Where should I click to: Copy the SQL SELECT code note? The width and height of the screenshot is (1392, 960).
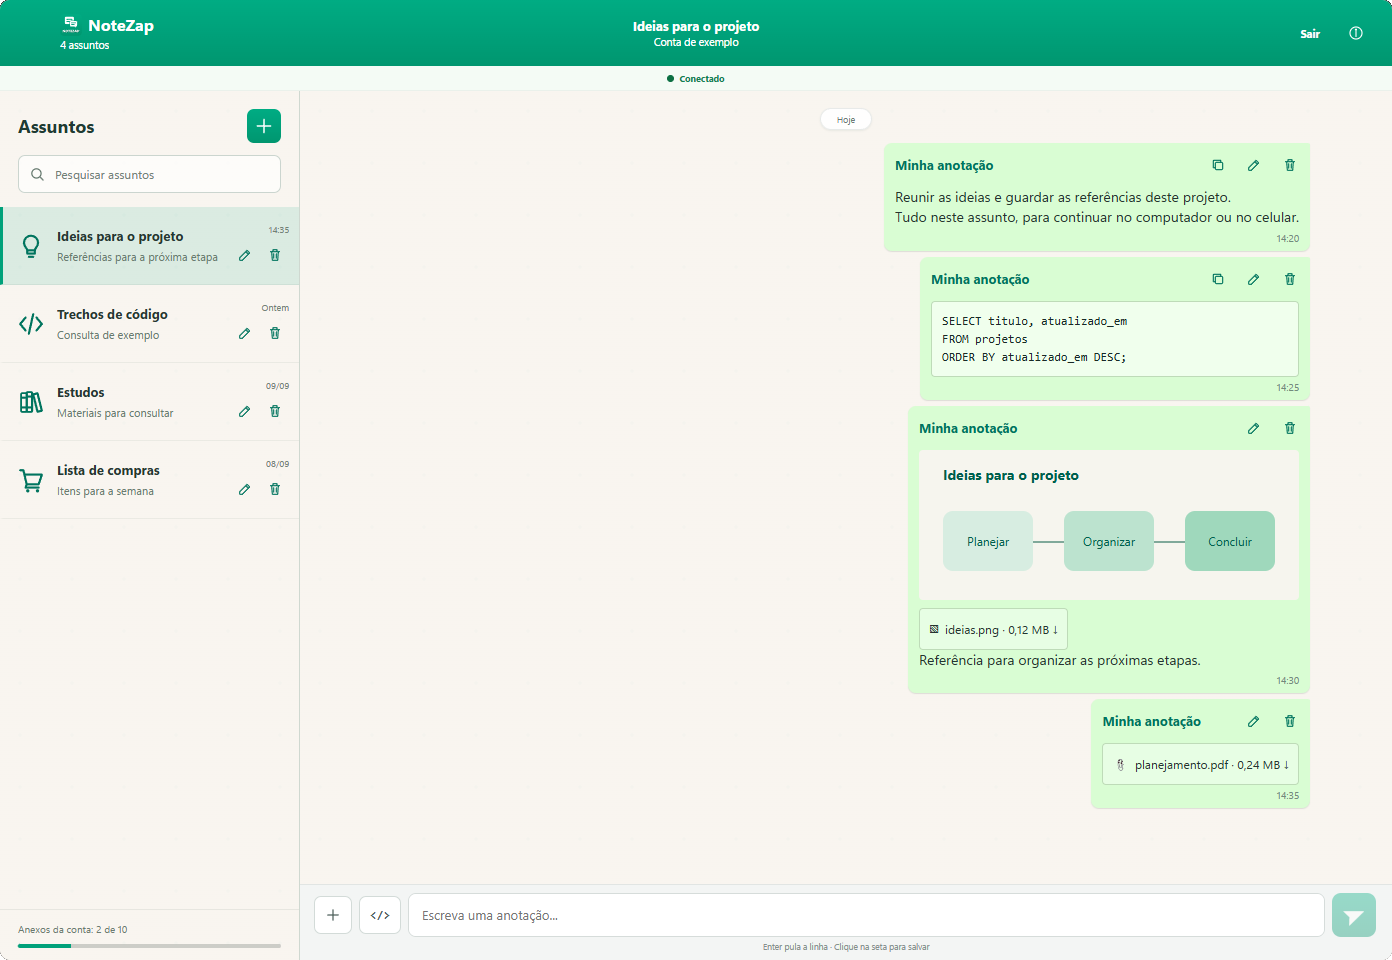tap(1218, 280)
